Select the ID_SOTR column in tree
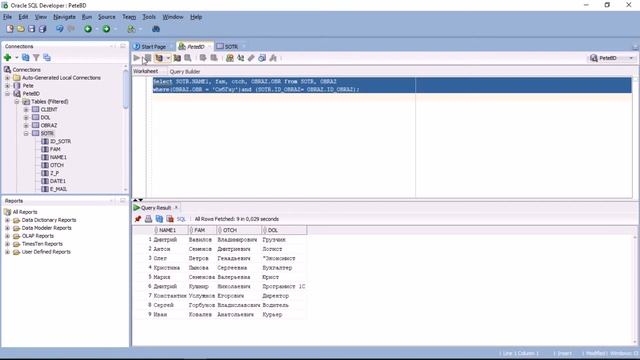This screenshot has height=360, width=640. coord(60,141)
